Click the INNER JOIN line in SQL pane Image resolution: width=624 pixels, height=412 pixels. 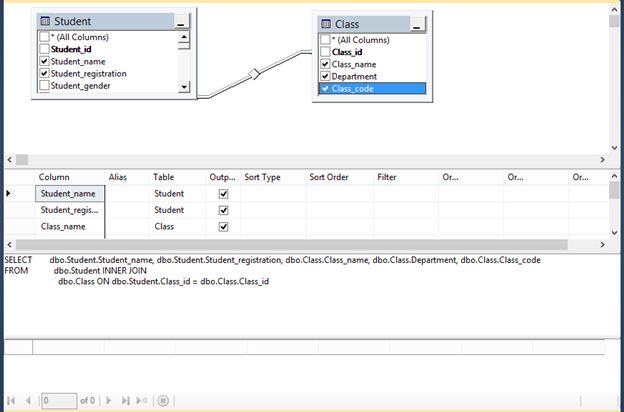(100, 271)
